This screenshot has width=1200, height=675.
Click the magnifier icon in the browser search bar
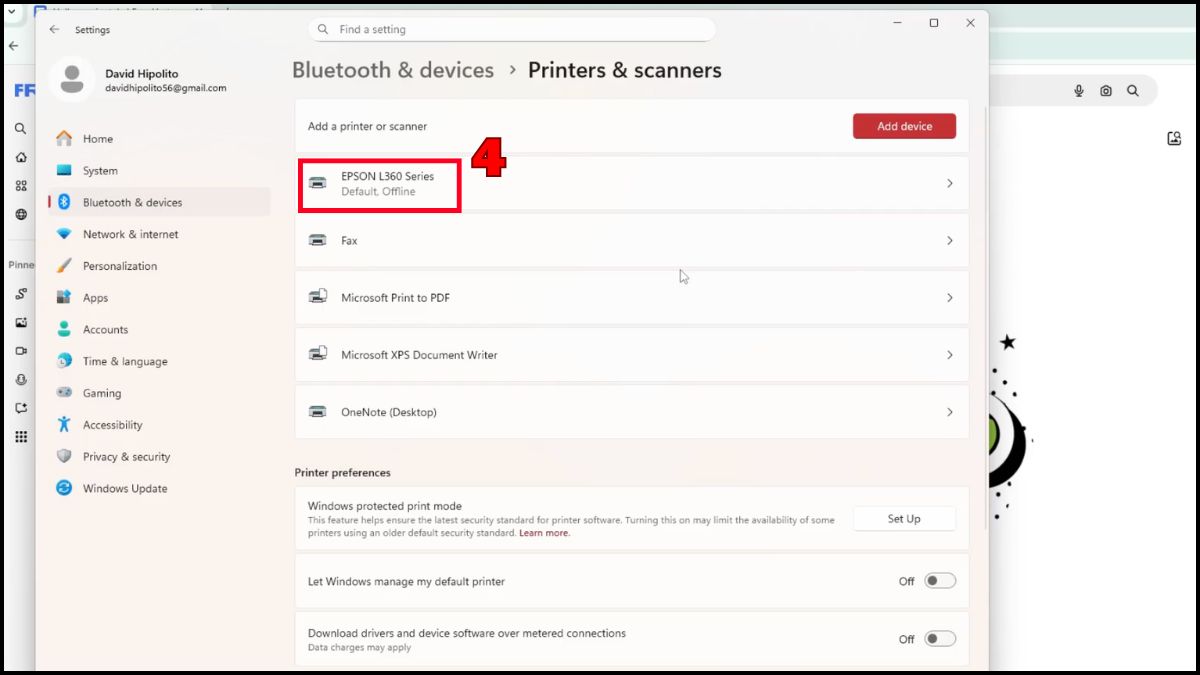coord(1133,91)
